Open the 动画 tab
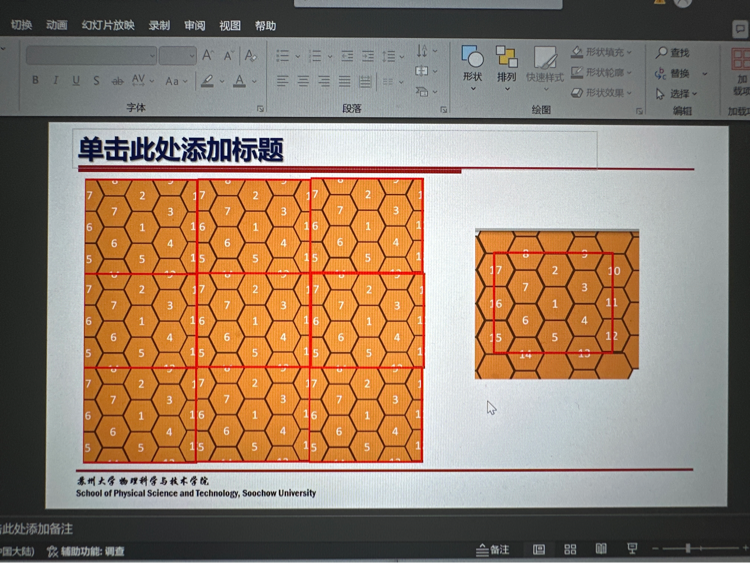 pyautogui.click(x=57, y=25)
